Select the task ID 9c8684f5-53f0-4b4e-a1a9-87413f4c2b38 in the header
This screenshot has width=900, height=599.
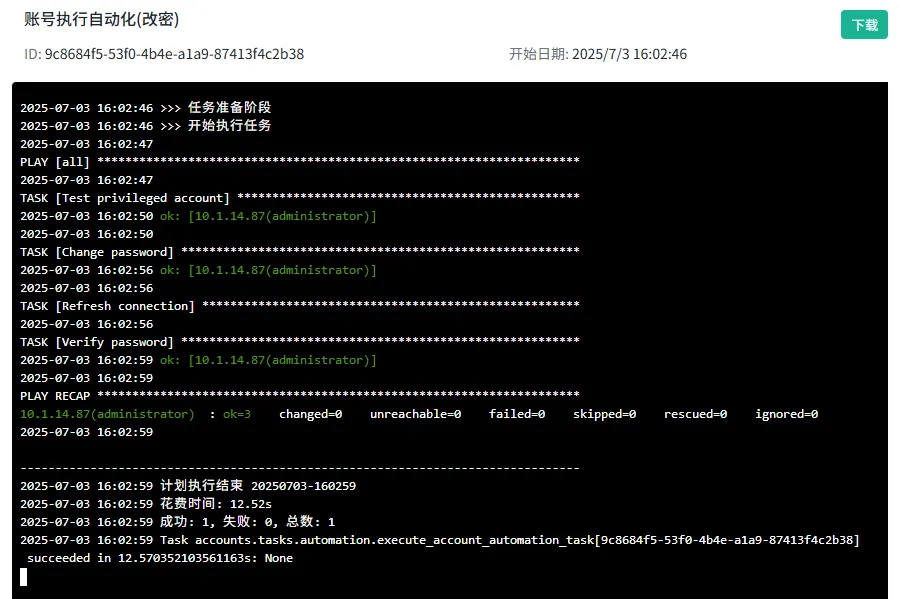tap(174, 54)
